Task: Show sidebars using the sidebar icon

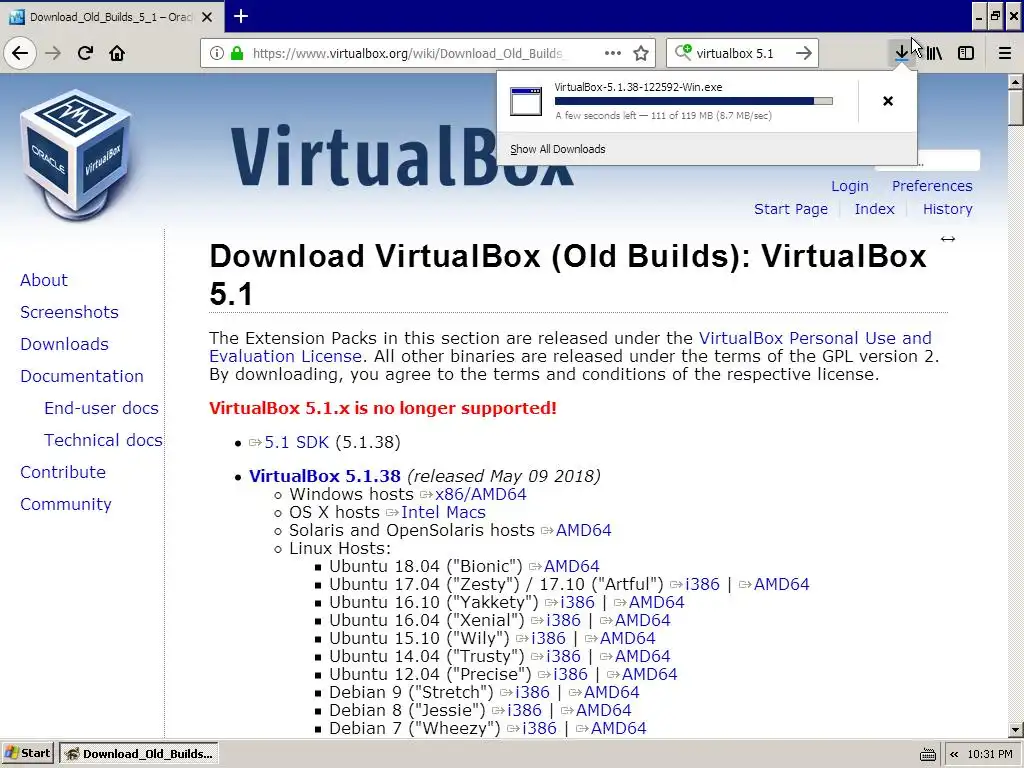Action: tap(966, 53)
